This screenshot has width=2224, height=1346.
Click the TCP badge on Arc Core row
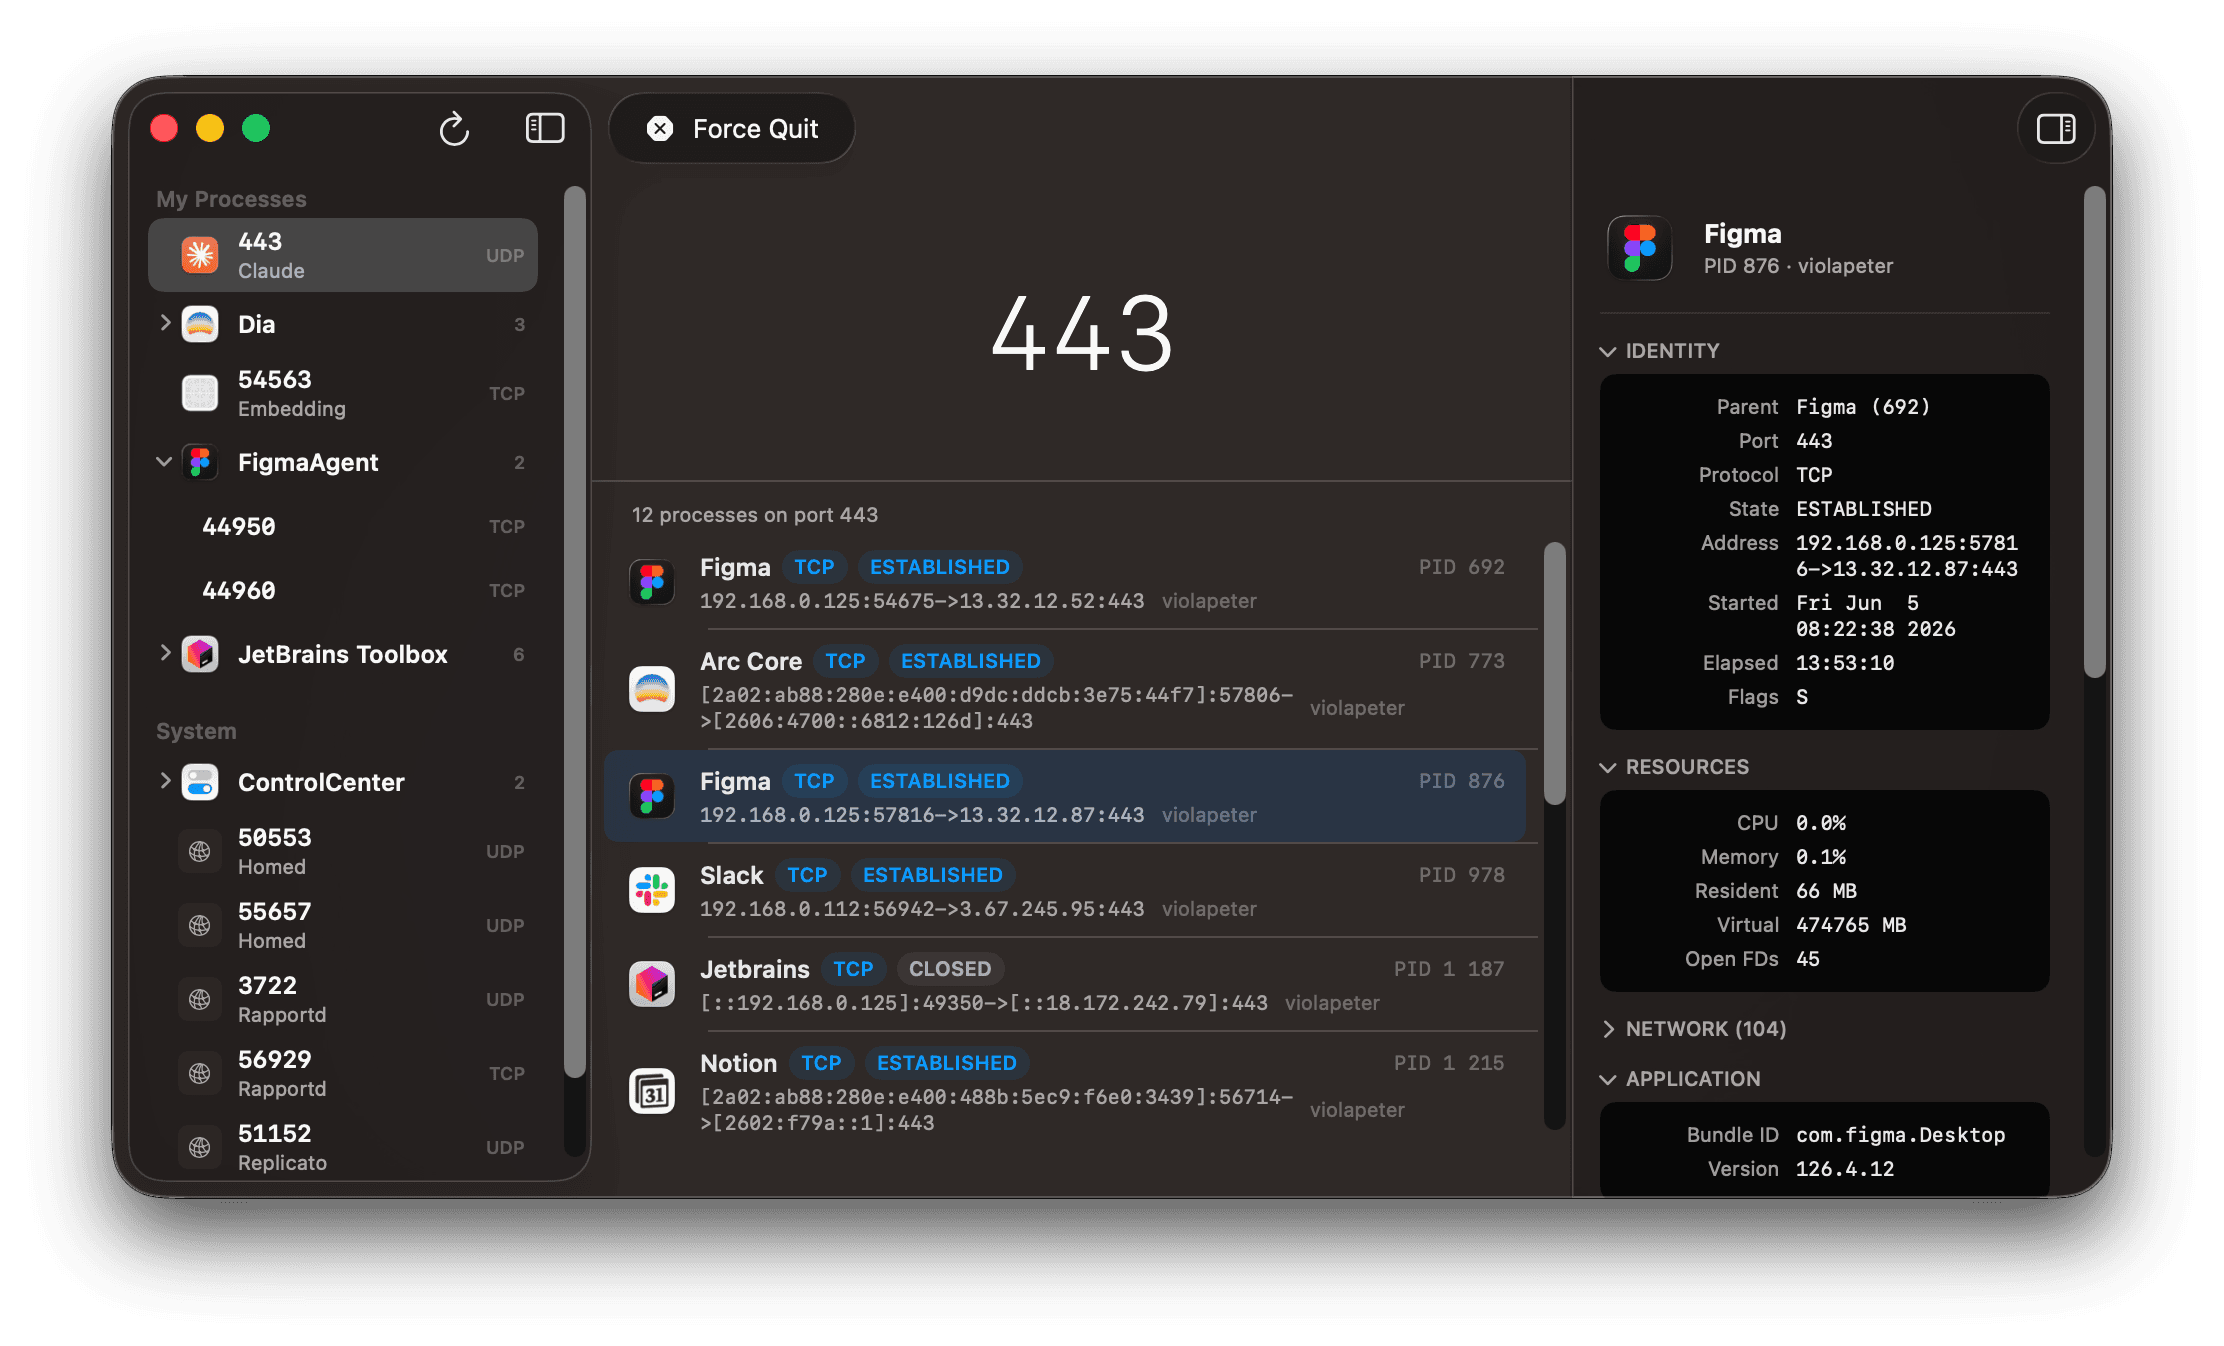pyautogui.click(x=845, y=660)
